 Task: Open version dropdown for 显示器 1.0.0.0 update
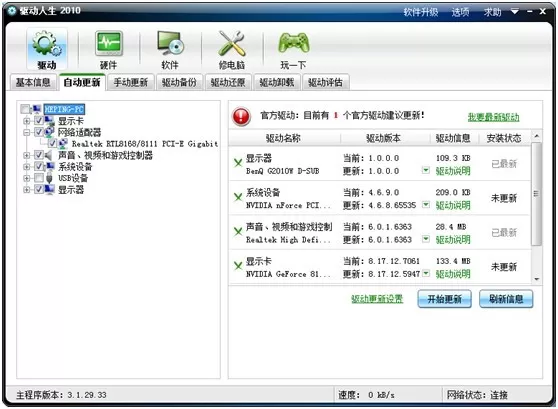pyautogui.click(x=426, y=170)
